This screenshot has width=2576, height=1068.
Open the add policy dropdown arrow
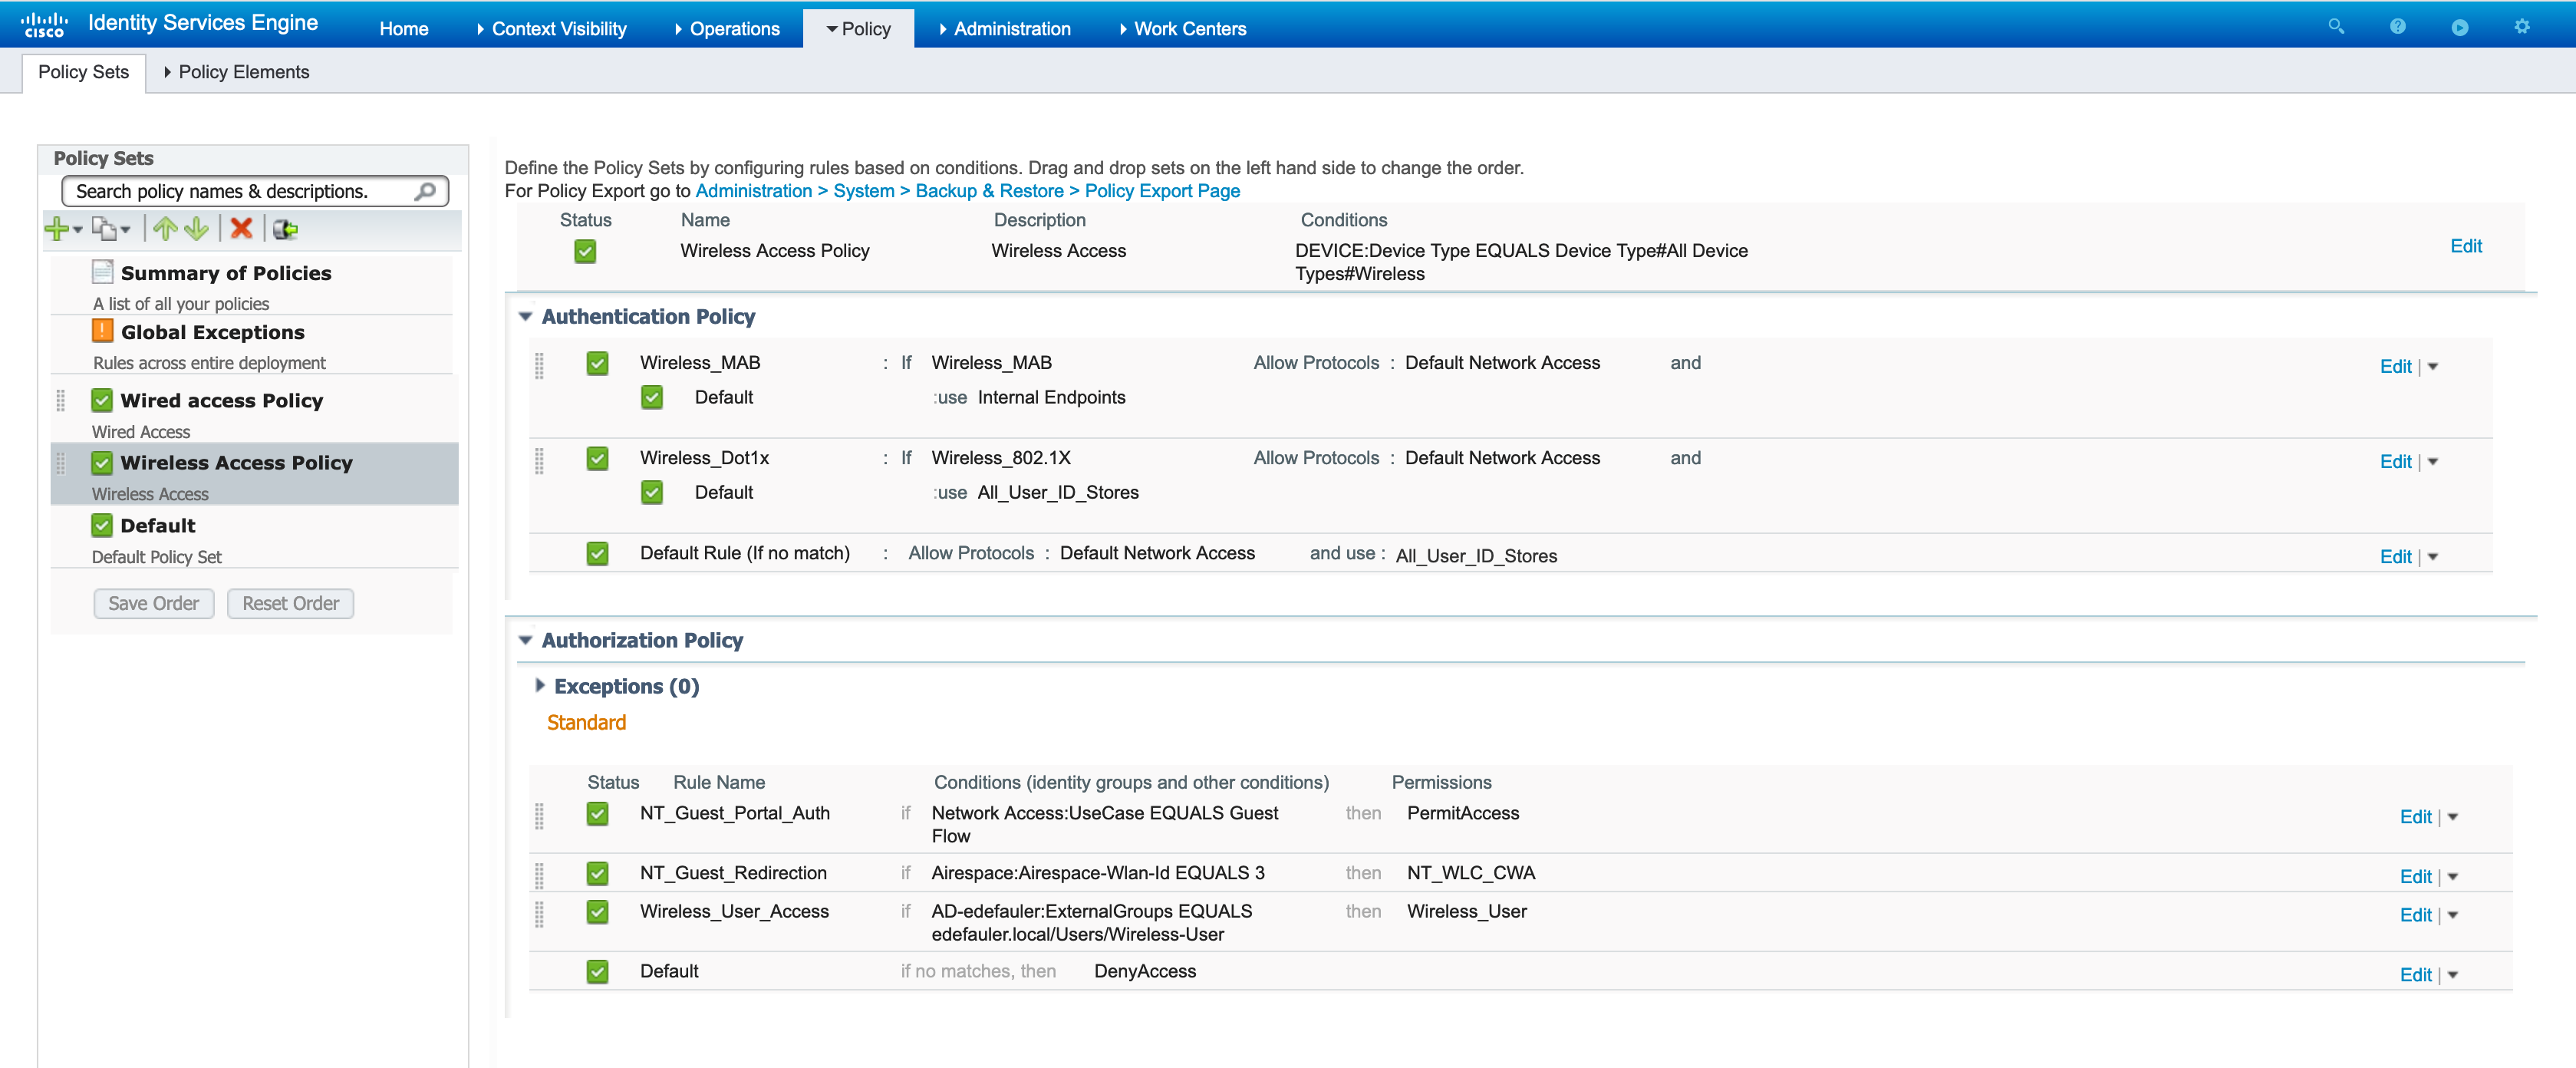click(78, 230)
